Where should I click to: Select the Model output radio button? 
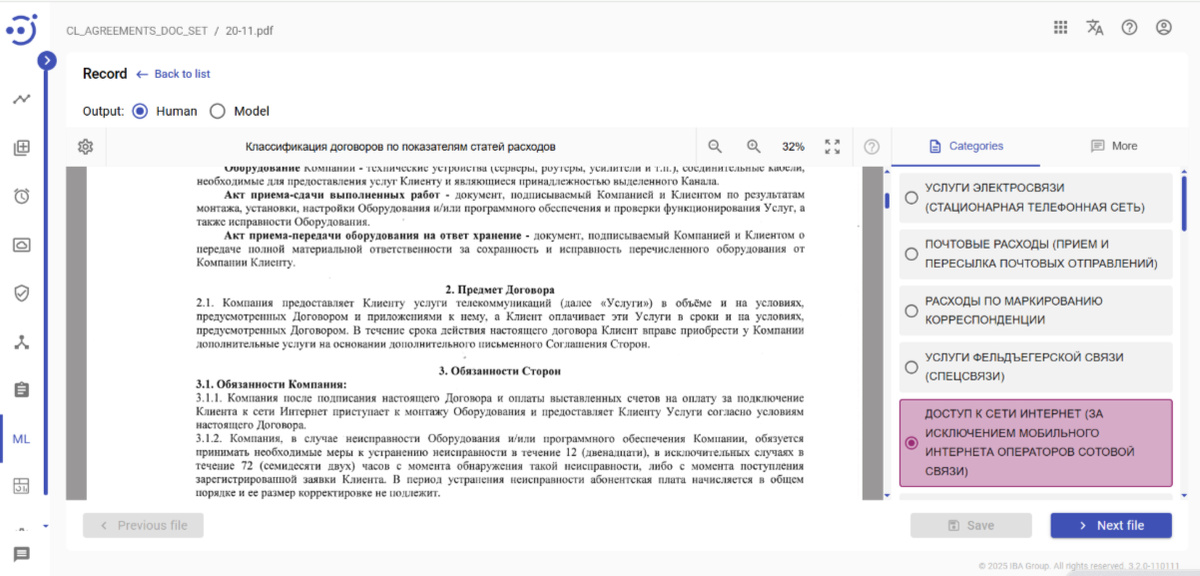point(217,112)
